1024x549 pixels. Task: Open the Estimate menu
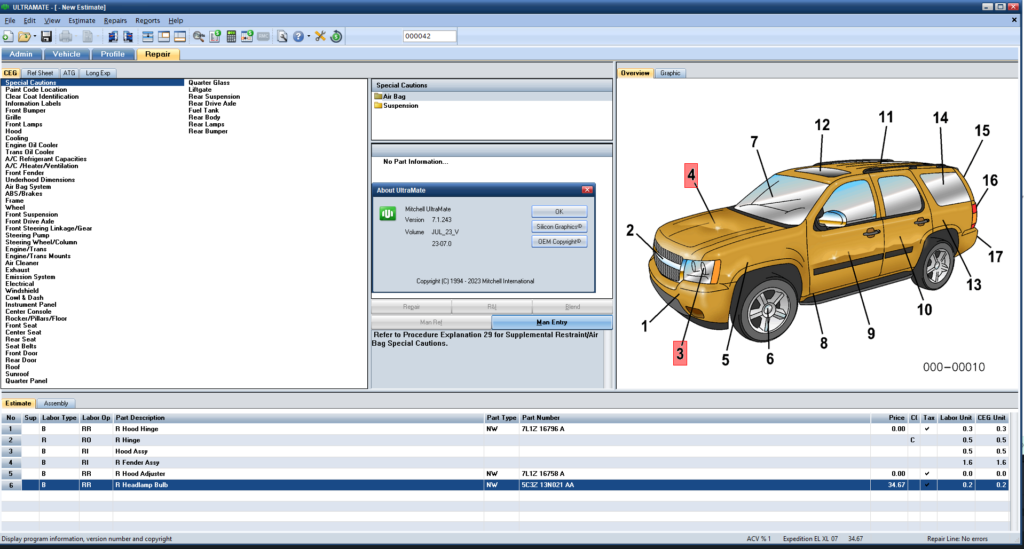(x=82, y=21)
